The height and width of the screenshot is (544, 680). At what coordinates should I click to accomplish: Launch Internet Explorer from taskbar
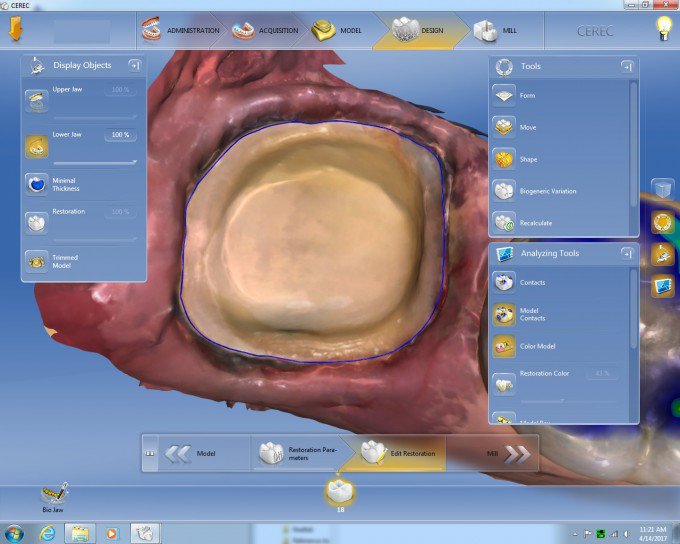point(47,533)
